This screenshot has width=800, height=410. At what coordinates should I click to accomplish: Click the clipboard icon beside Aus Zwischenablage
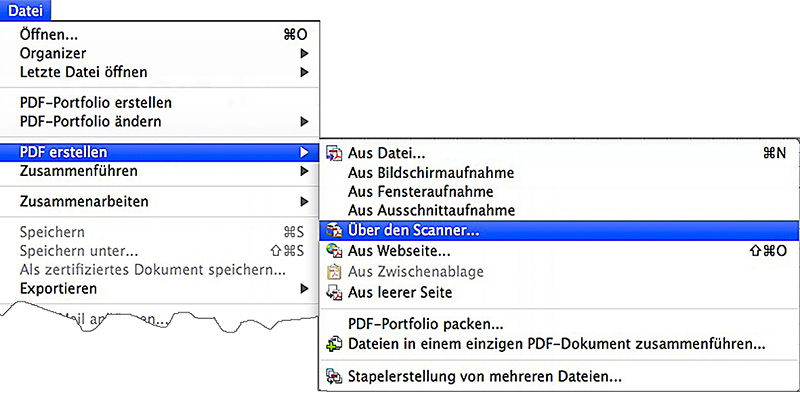[x=334, y=272]
